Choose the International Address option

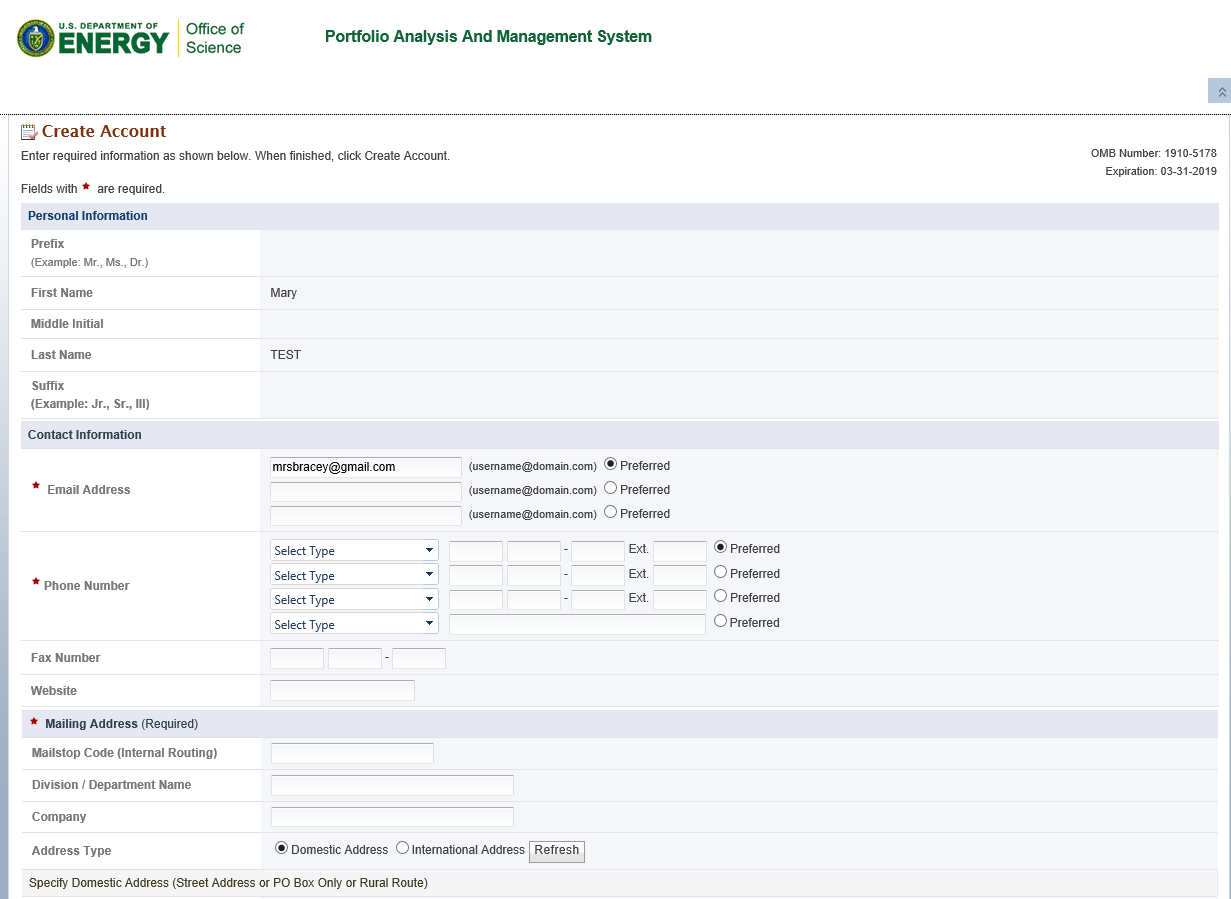402,849
